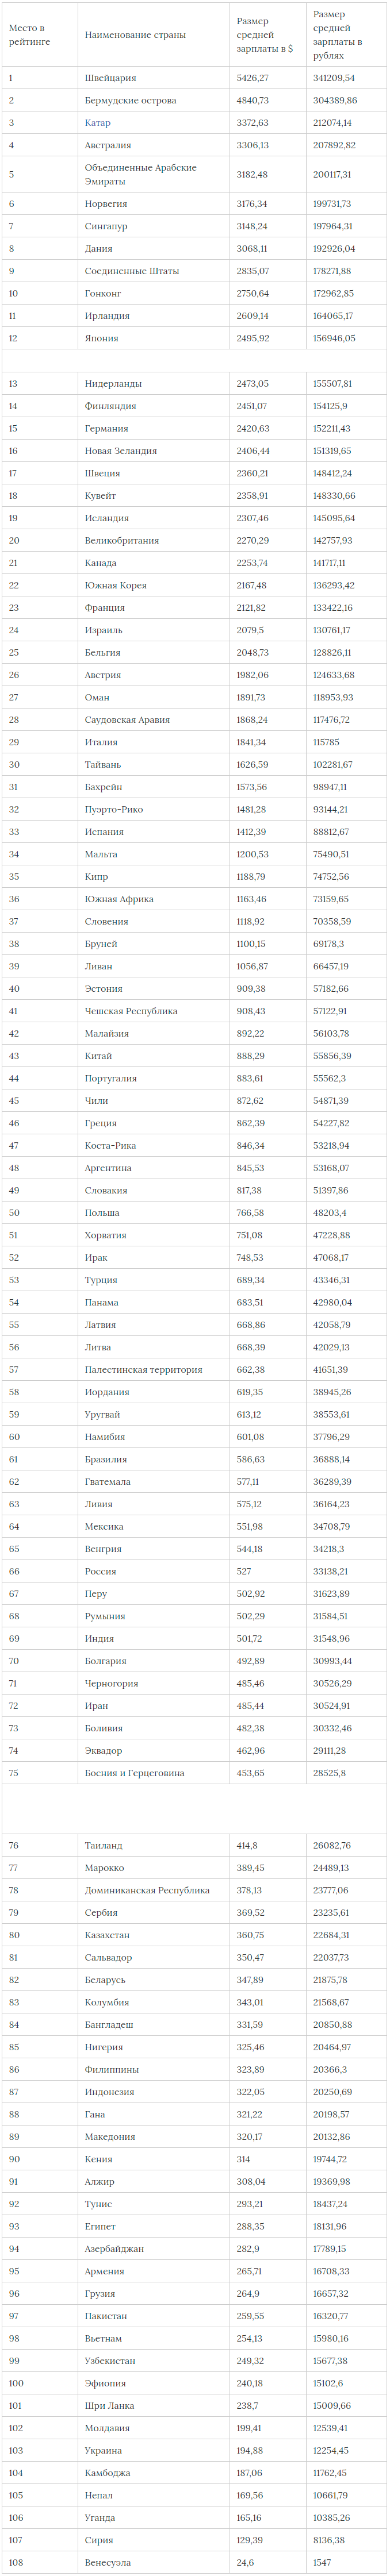This screenshot has width=390, height=2576.
Task: Click the Босния и Герцеговина cell
Action: click(154, 1773)
